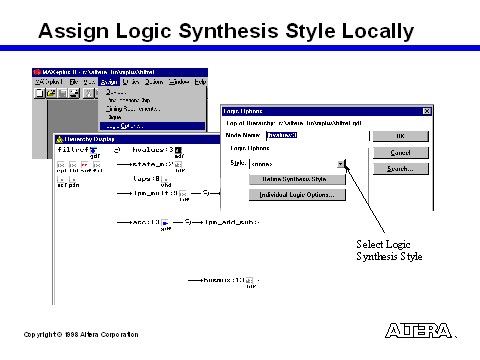Image resolution: width=480 pixels, height=360 pixels.
Task: Select the hvalues:3 tdf file icon
Action: 178,150
